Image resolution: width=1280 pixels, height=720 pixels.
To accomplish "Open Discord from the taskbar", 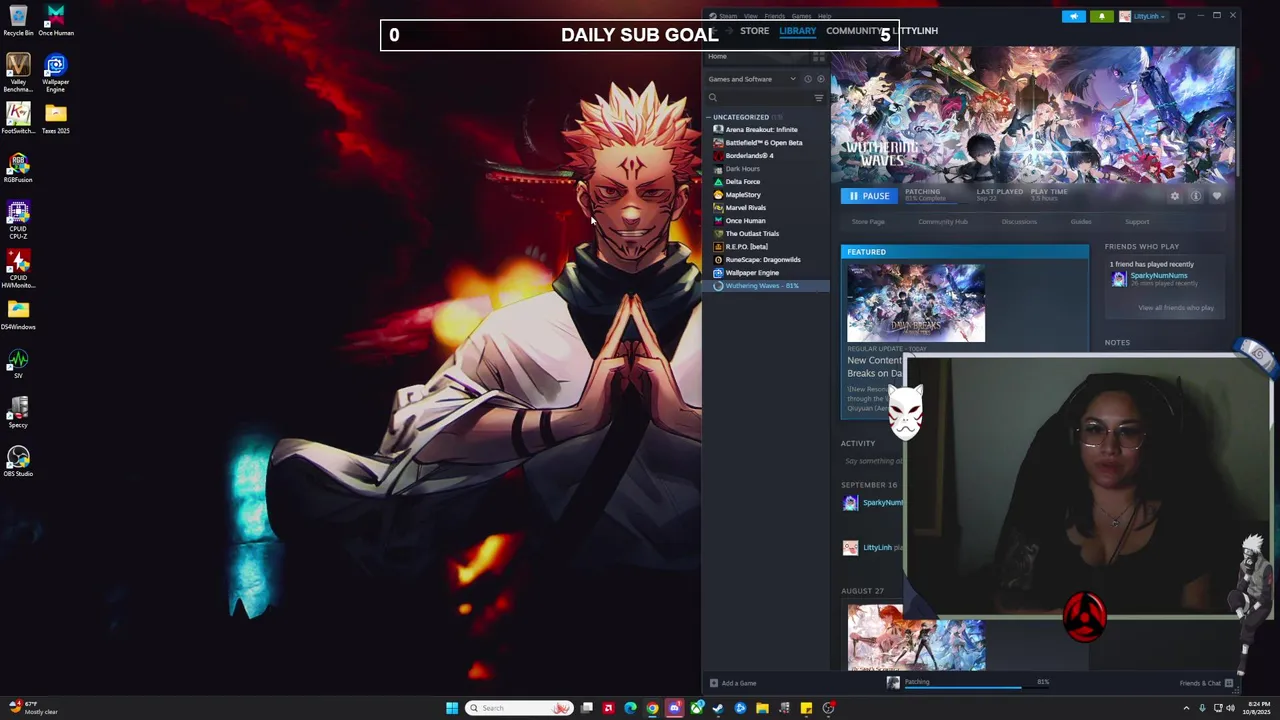I will coord(674,708).
